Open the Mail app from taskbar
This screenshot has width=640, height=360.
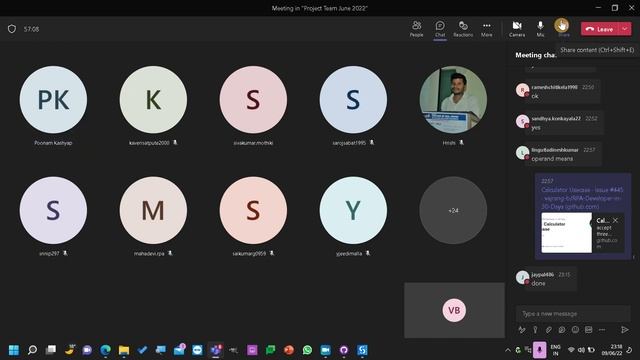pos(179,350)
